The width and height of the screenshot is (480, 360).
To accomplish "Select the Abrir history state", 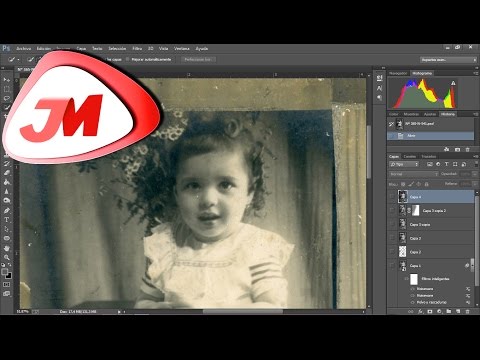I will (431, 136).
